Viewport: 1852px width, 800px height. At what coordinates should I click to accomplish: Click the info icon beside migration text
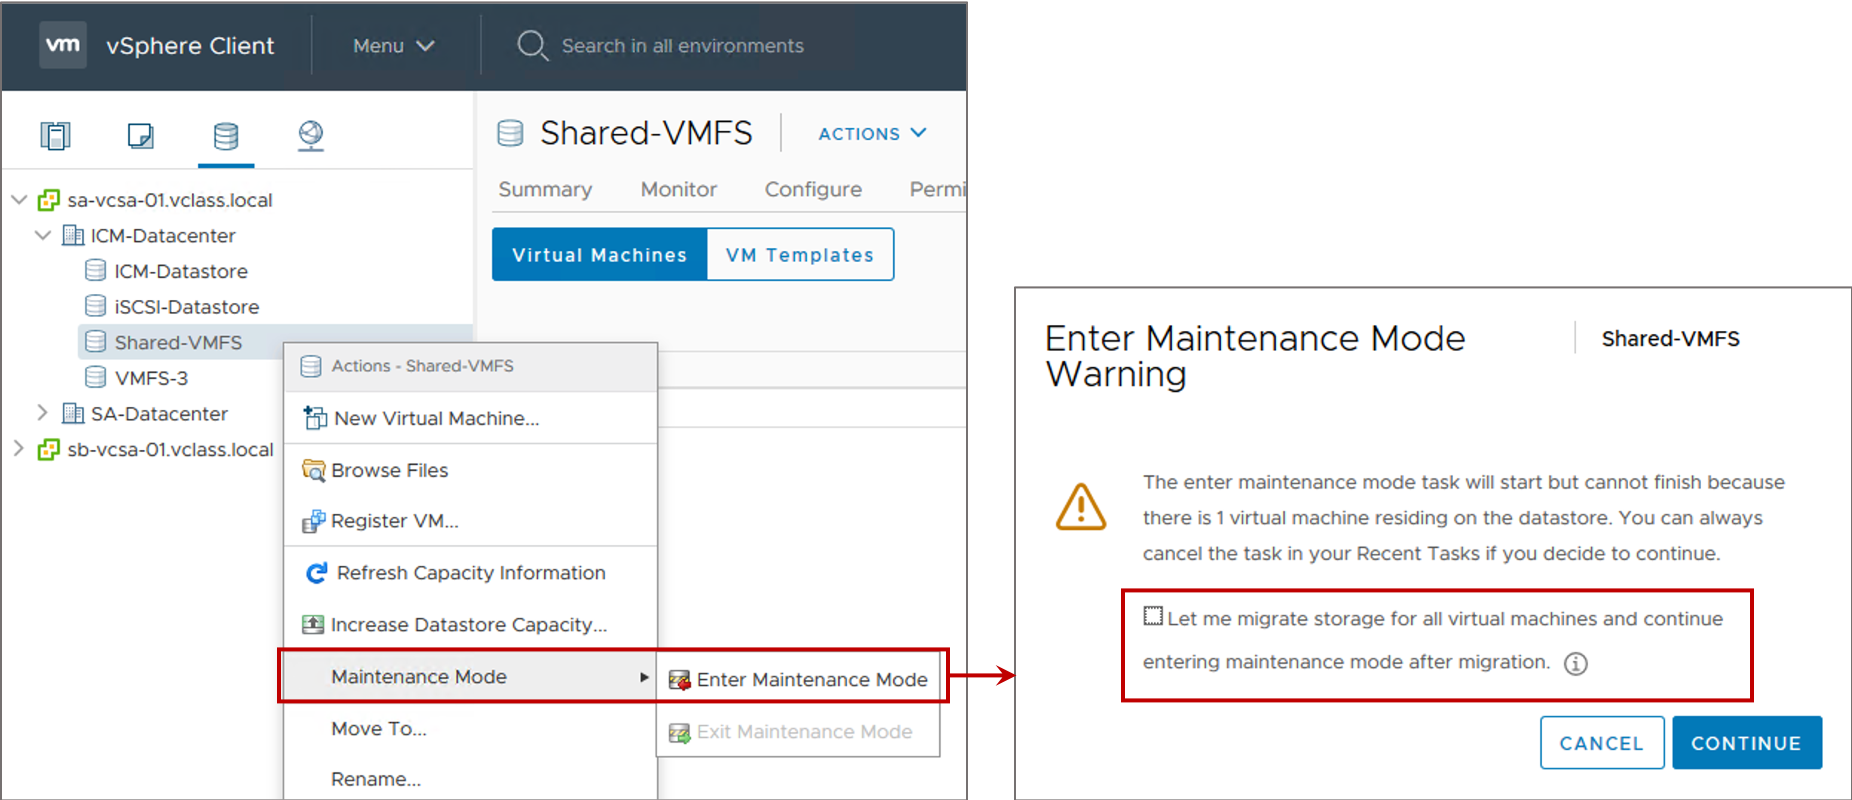1575,663
